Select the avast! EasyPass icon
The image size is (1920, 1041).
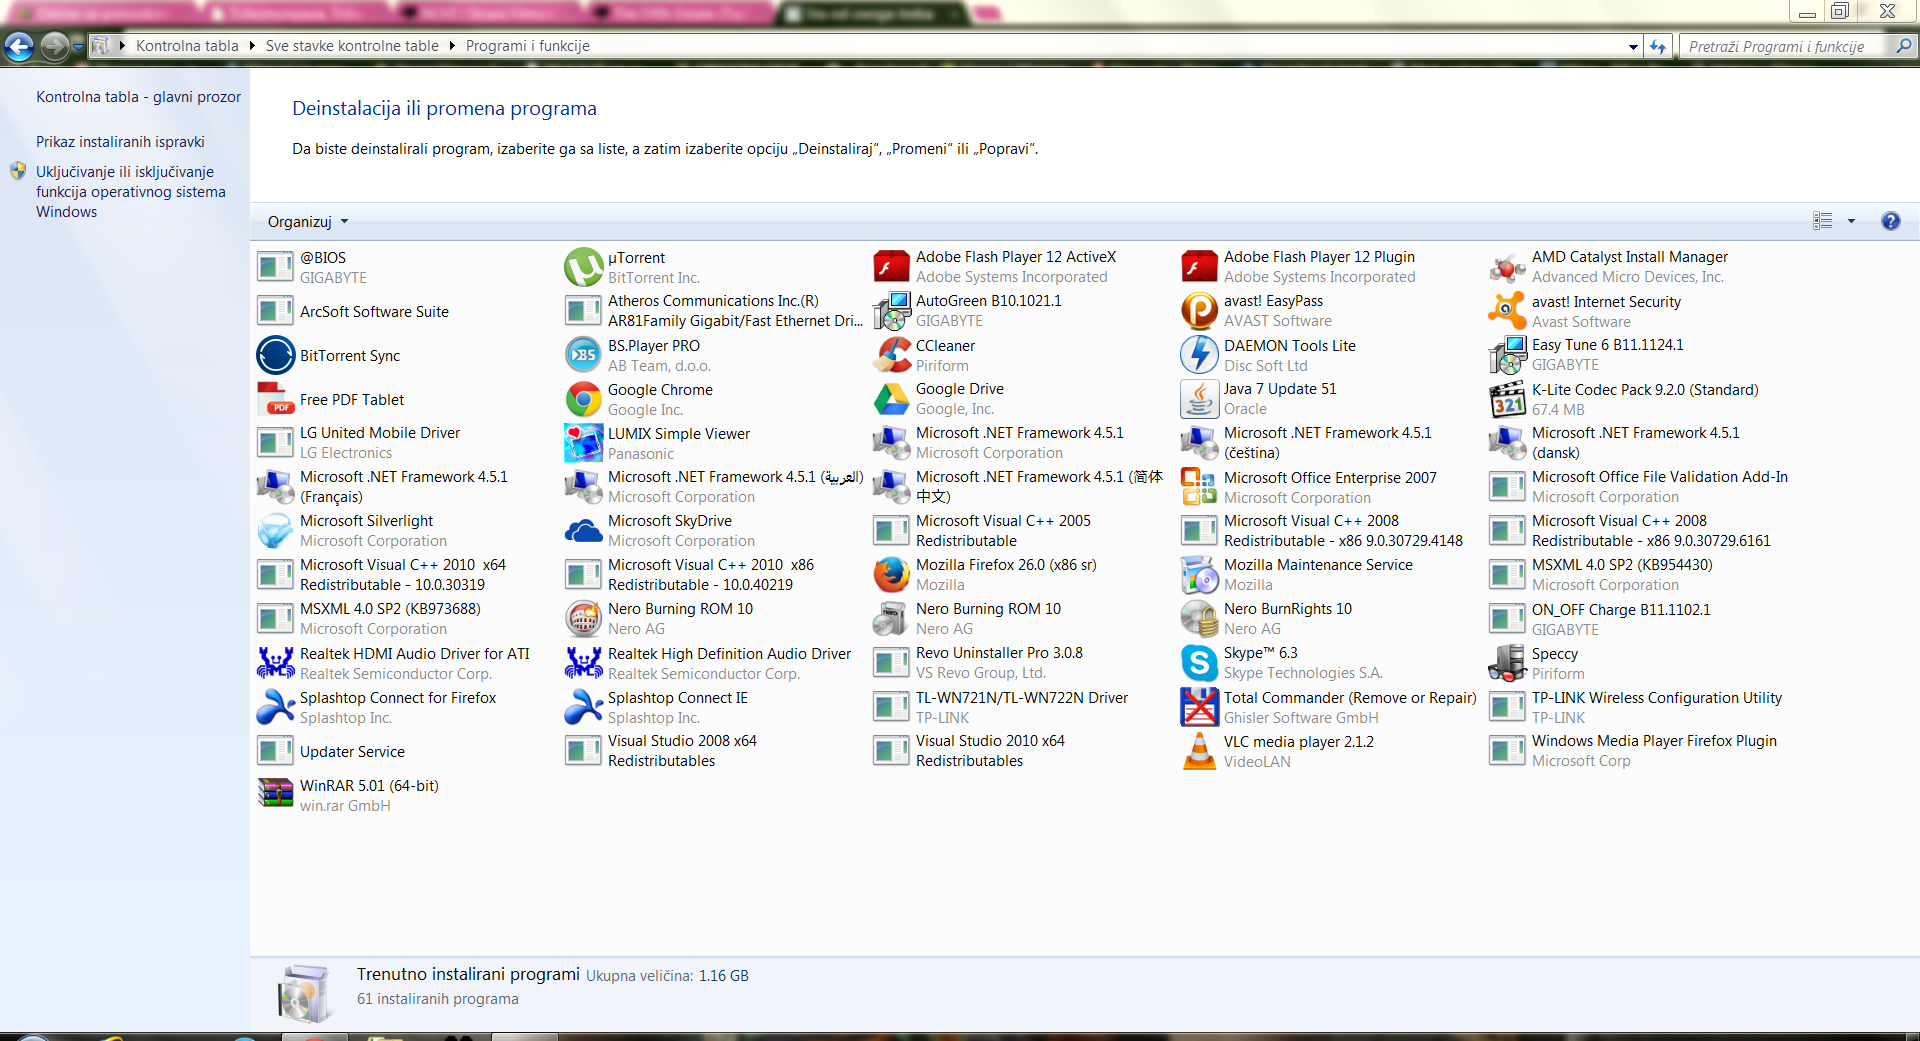[x=1199, y=311]
